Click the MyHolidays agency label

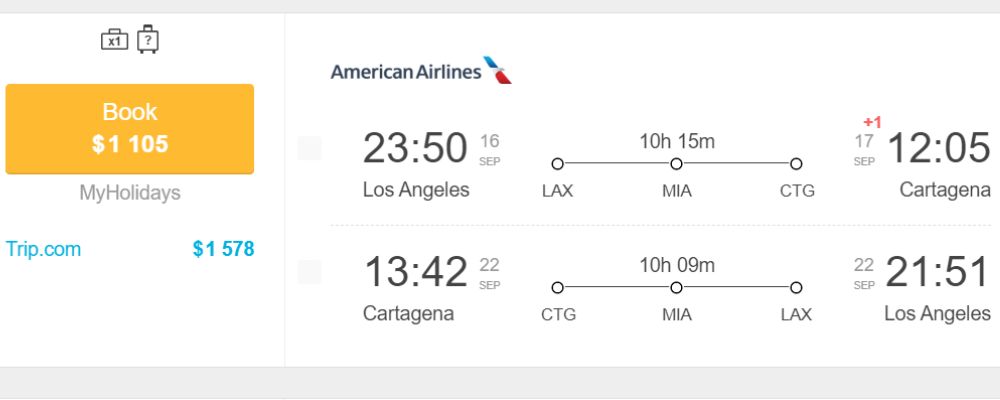[x=129, y=193]
